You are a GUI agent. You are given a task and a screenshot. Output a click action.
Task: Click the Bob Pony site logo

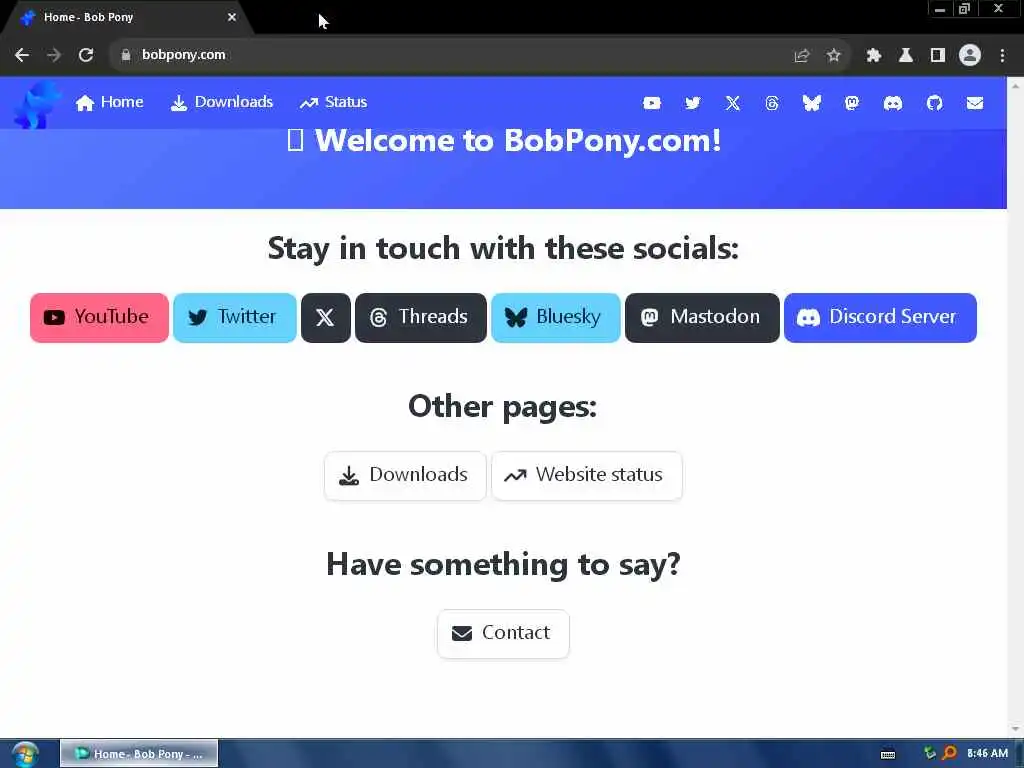37,104
